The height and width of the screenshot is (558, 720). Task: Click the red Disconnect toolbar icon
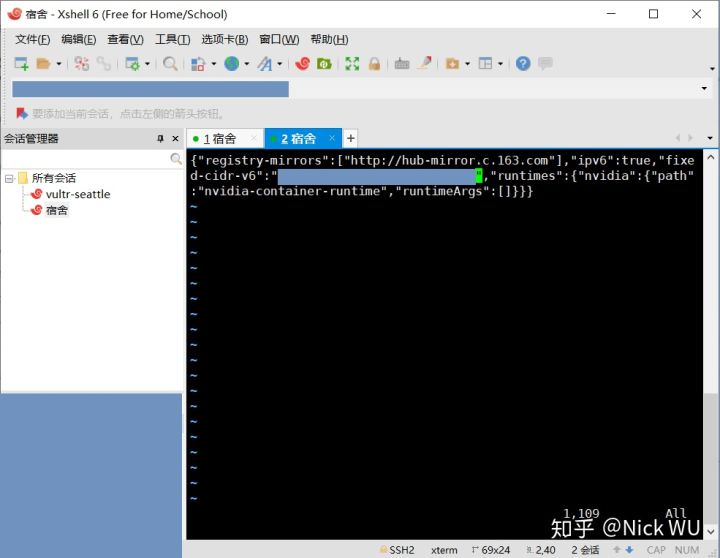click(82, 63)
